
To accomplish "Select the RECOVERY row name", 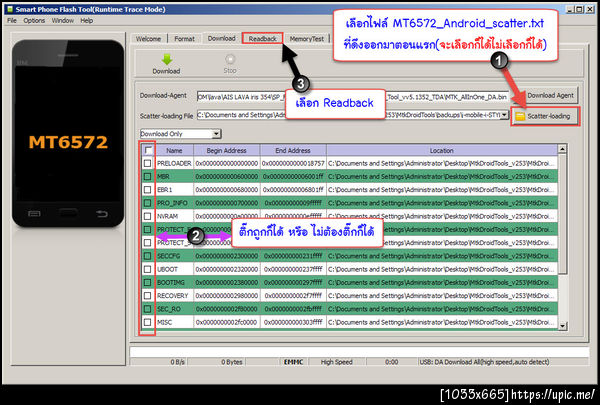I will (x=173, y=296).
